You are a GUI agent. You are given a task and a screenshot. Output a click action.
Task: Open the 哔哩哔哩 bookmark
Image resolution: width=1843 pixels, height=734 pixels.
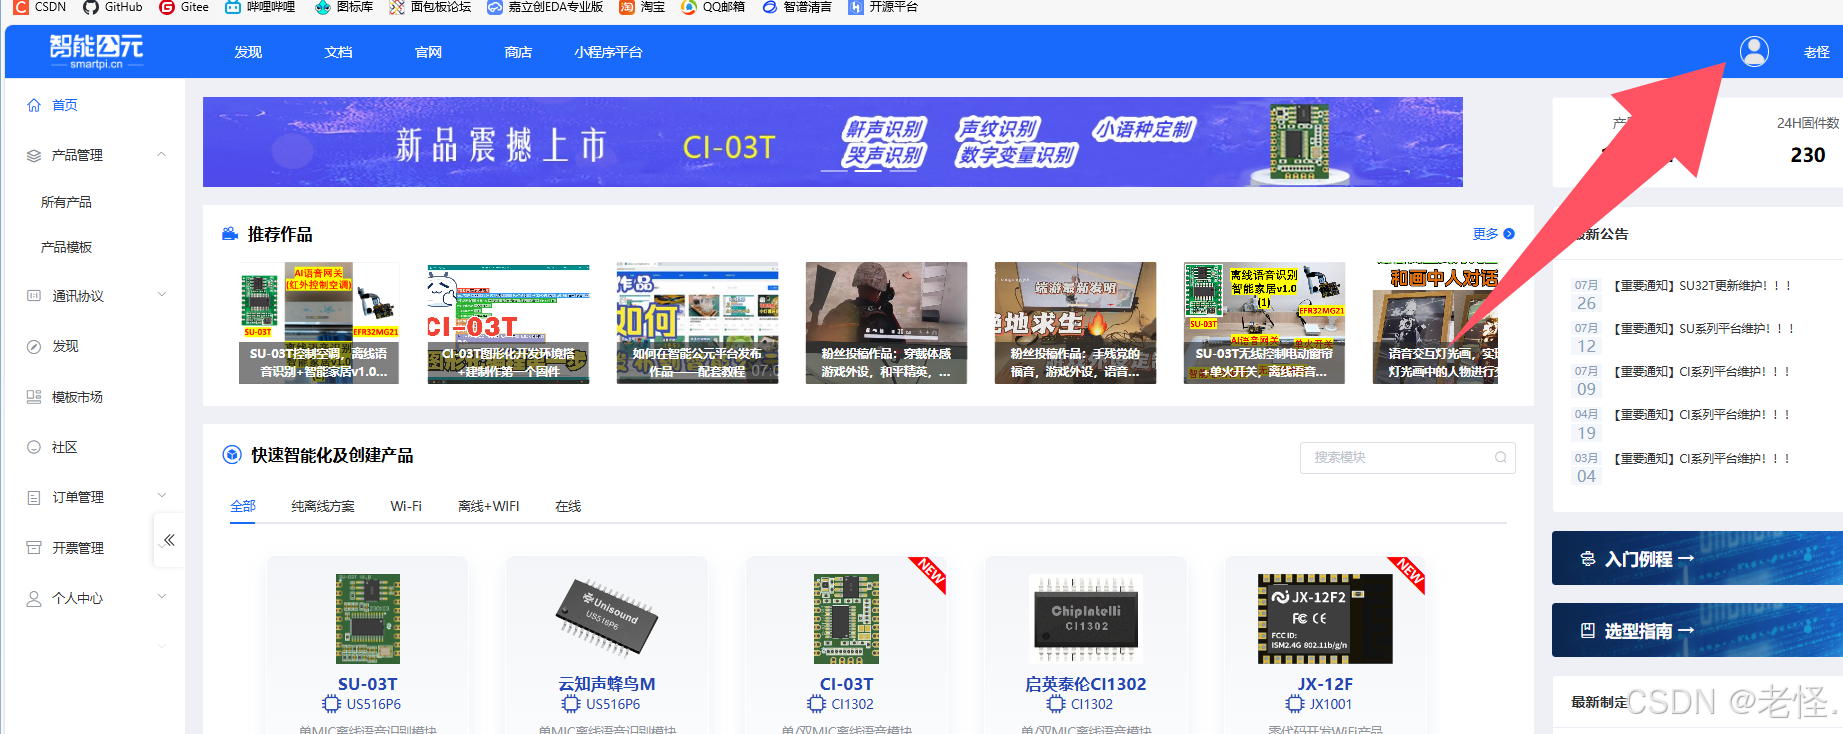260,7
